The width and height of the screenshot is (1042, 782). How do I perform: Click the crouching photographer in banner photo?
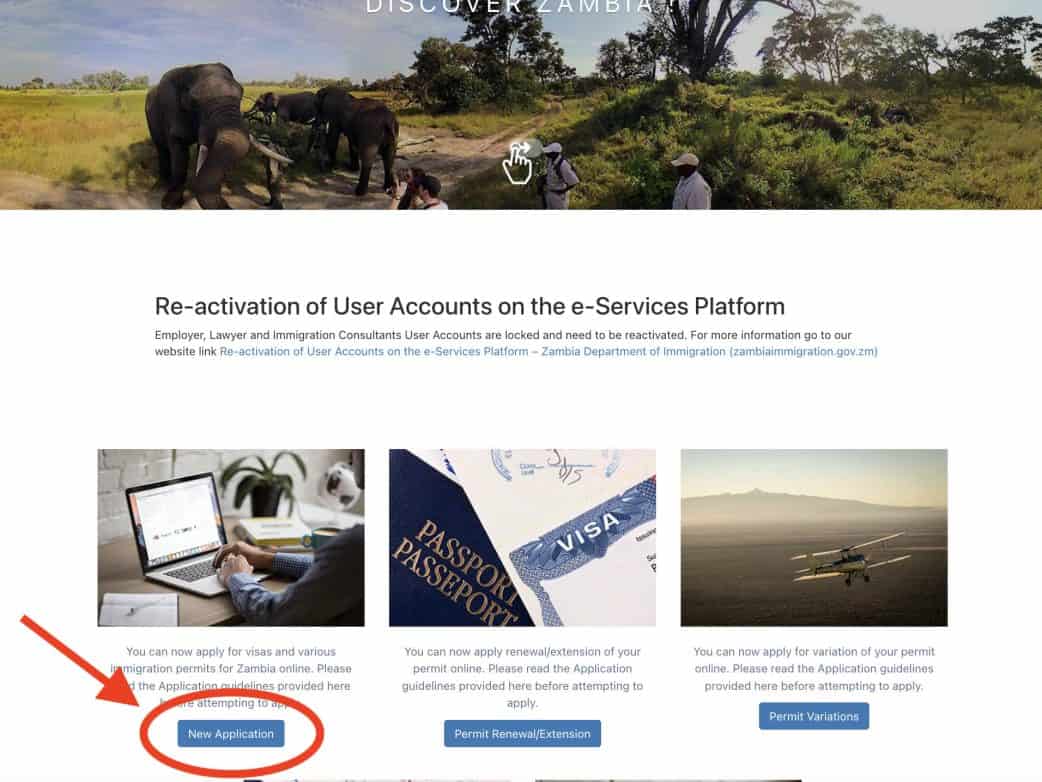[x=419, y=189]
